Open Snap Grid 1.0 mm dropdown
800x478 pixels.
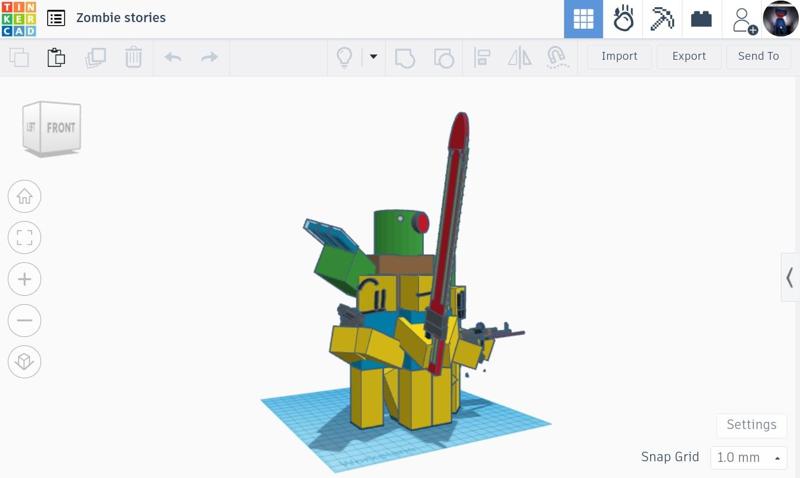pos(748,457)
